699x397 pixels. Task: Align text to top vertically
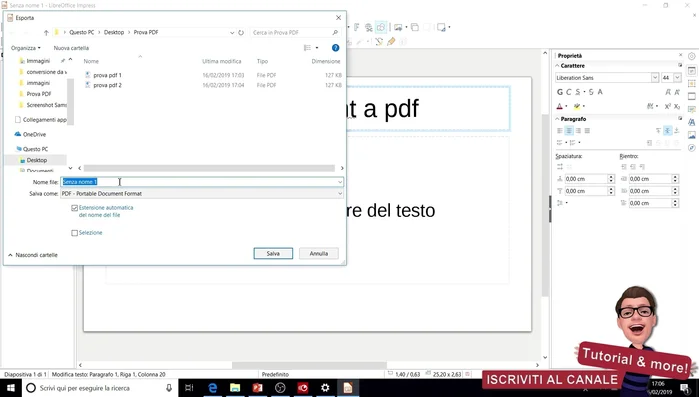(x=658, y=131)
